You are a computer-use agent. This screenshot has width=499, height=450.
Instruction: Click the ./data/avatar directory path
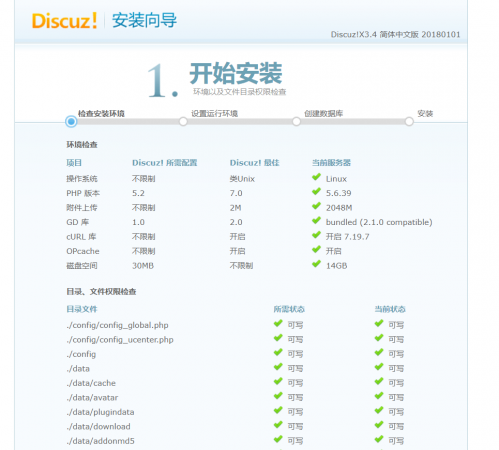tap(92, 398)
